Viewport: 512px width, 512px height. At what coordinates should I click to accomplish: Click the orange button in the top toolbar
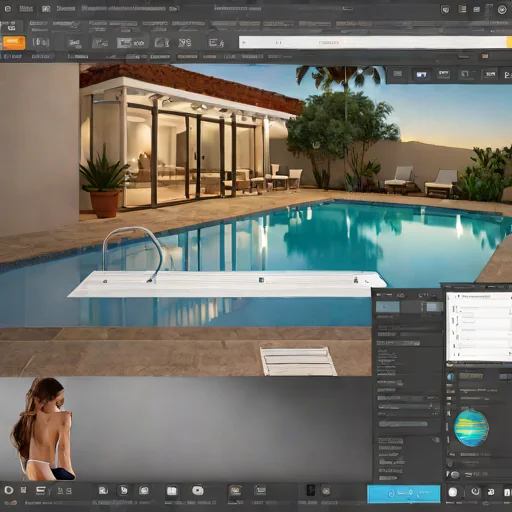(14, 42)
